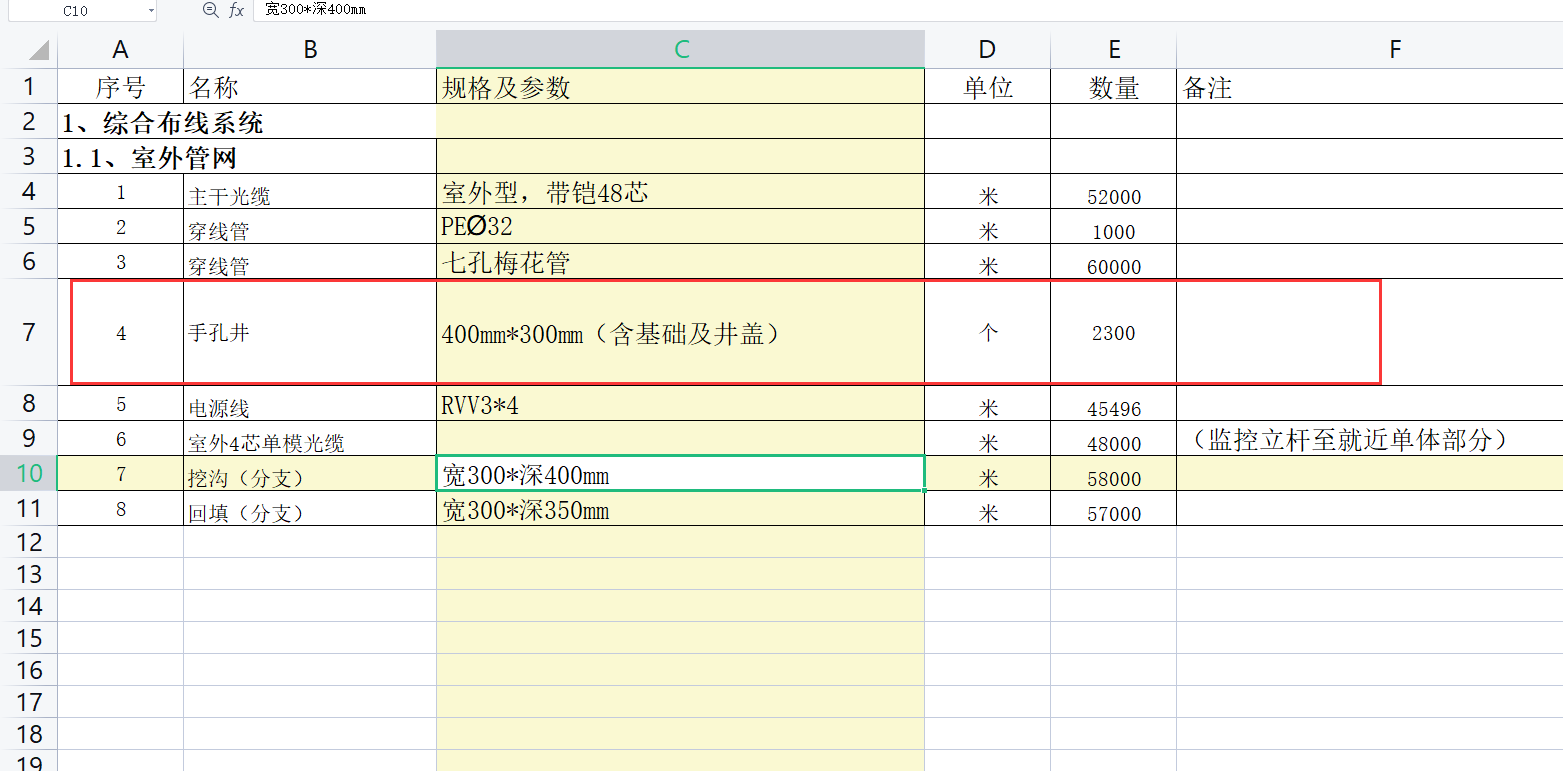The image size is (1563, 771).
Task: Select active cell 宽300*深400mm in grid
Action: click(x=681, y=474)
